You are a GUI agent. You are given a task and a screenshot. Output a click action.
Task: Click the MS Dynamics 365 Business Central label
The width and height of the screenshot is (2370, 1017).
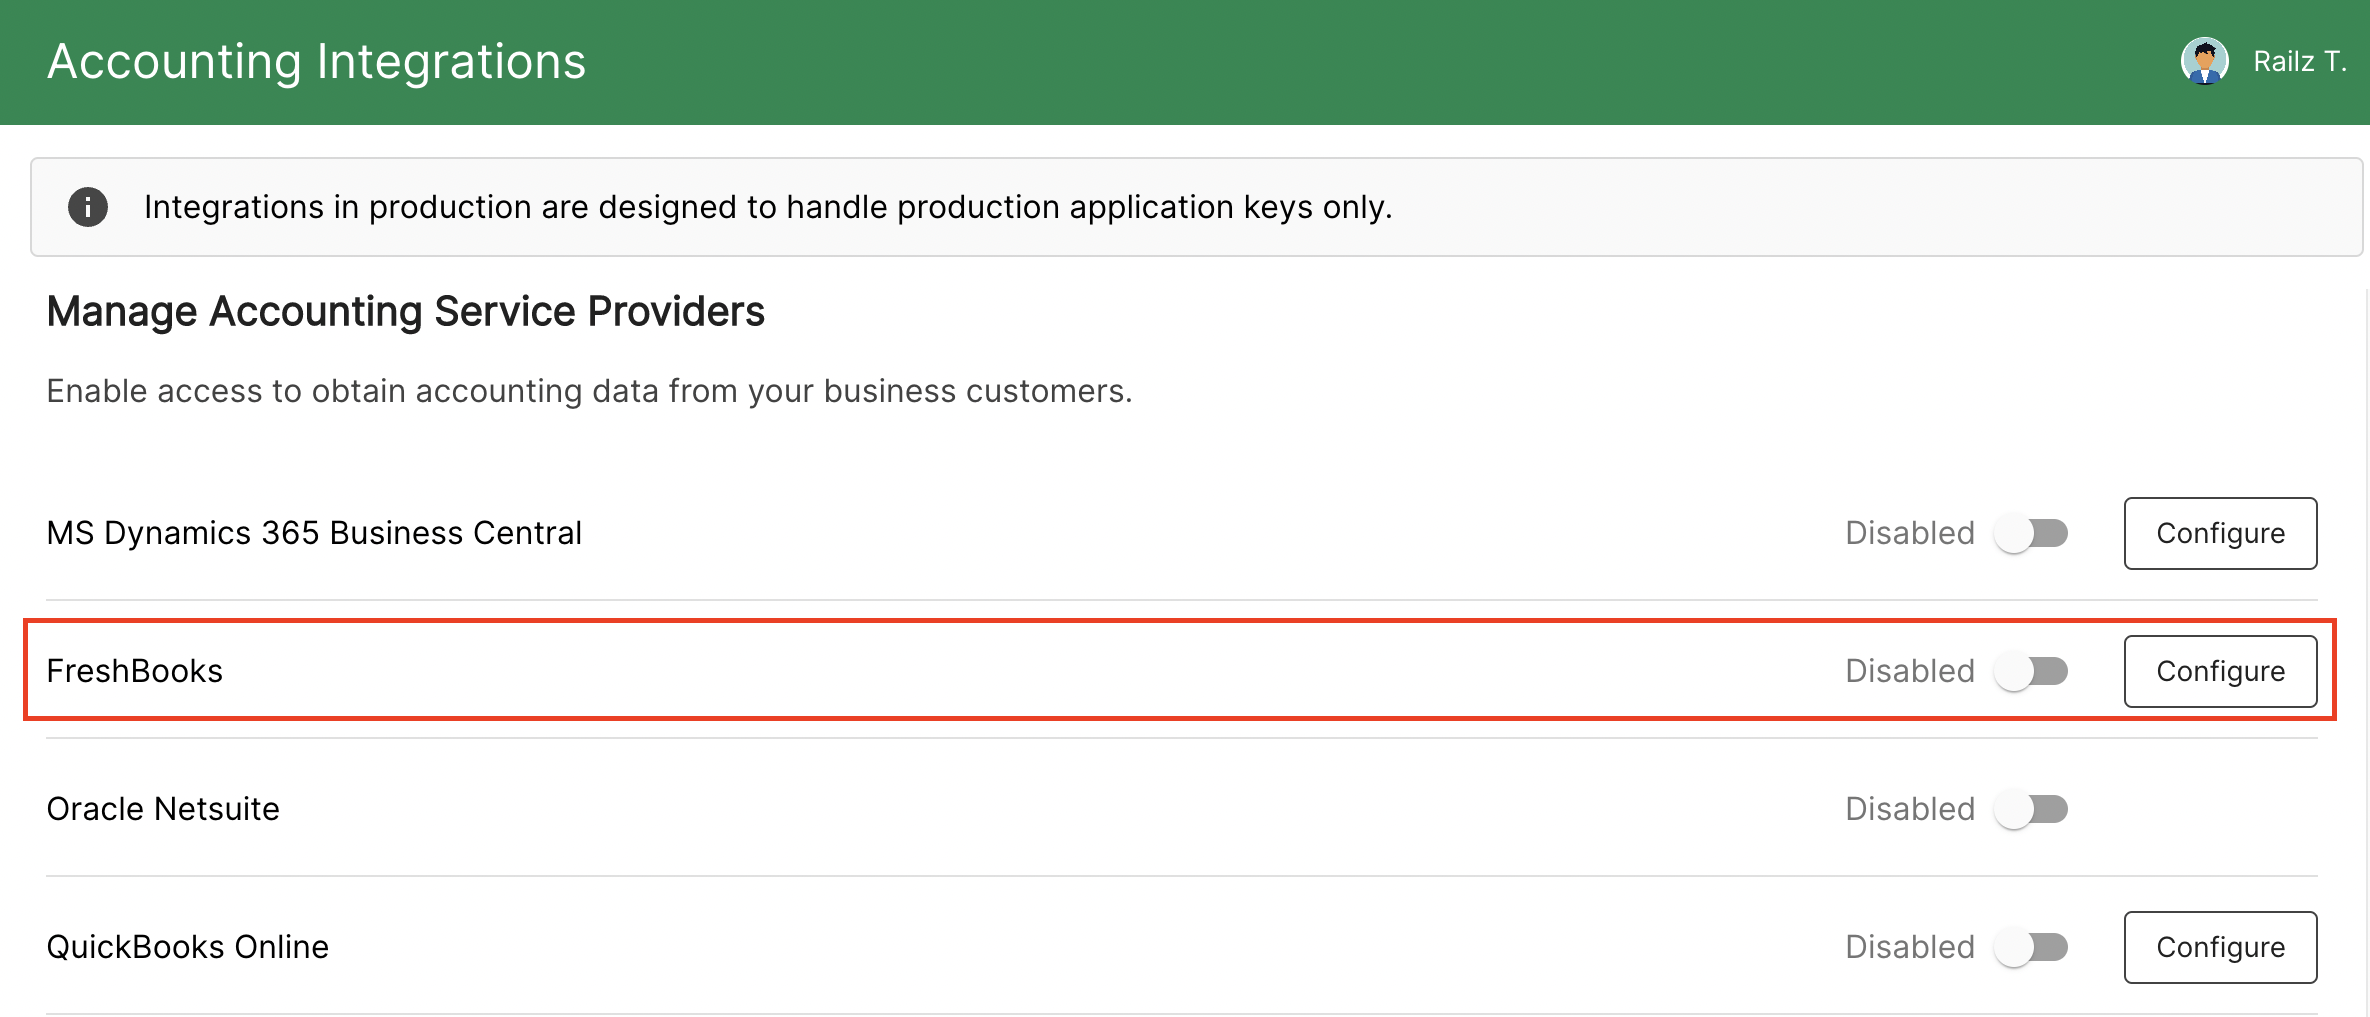coord(314,533)
